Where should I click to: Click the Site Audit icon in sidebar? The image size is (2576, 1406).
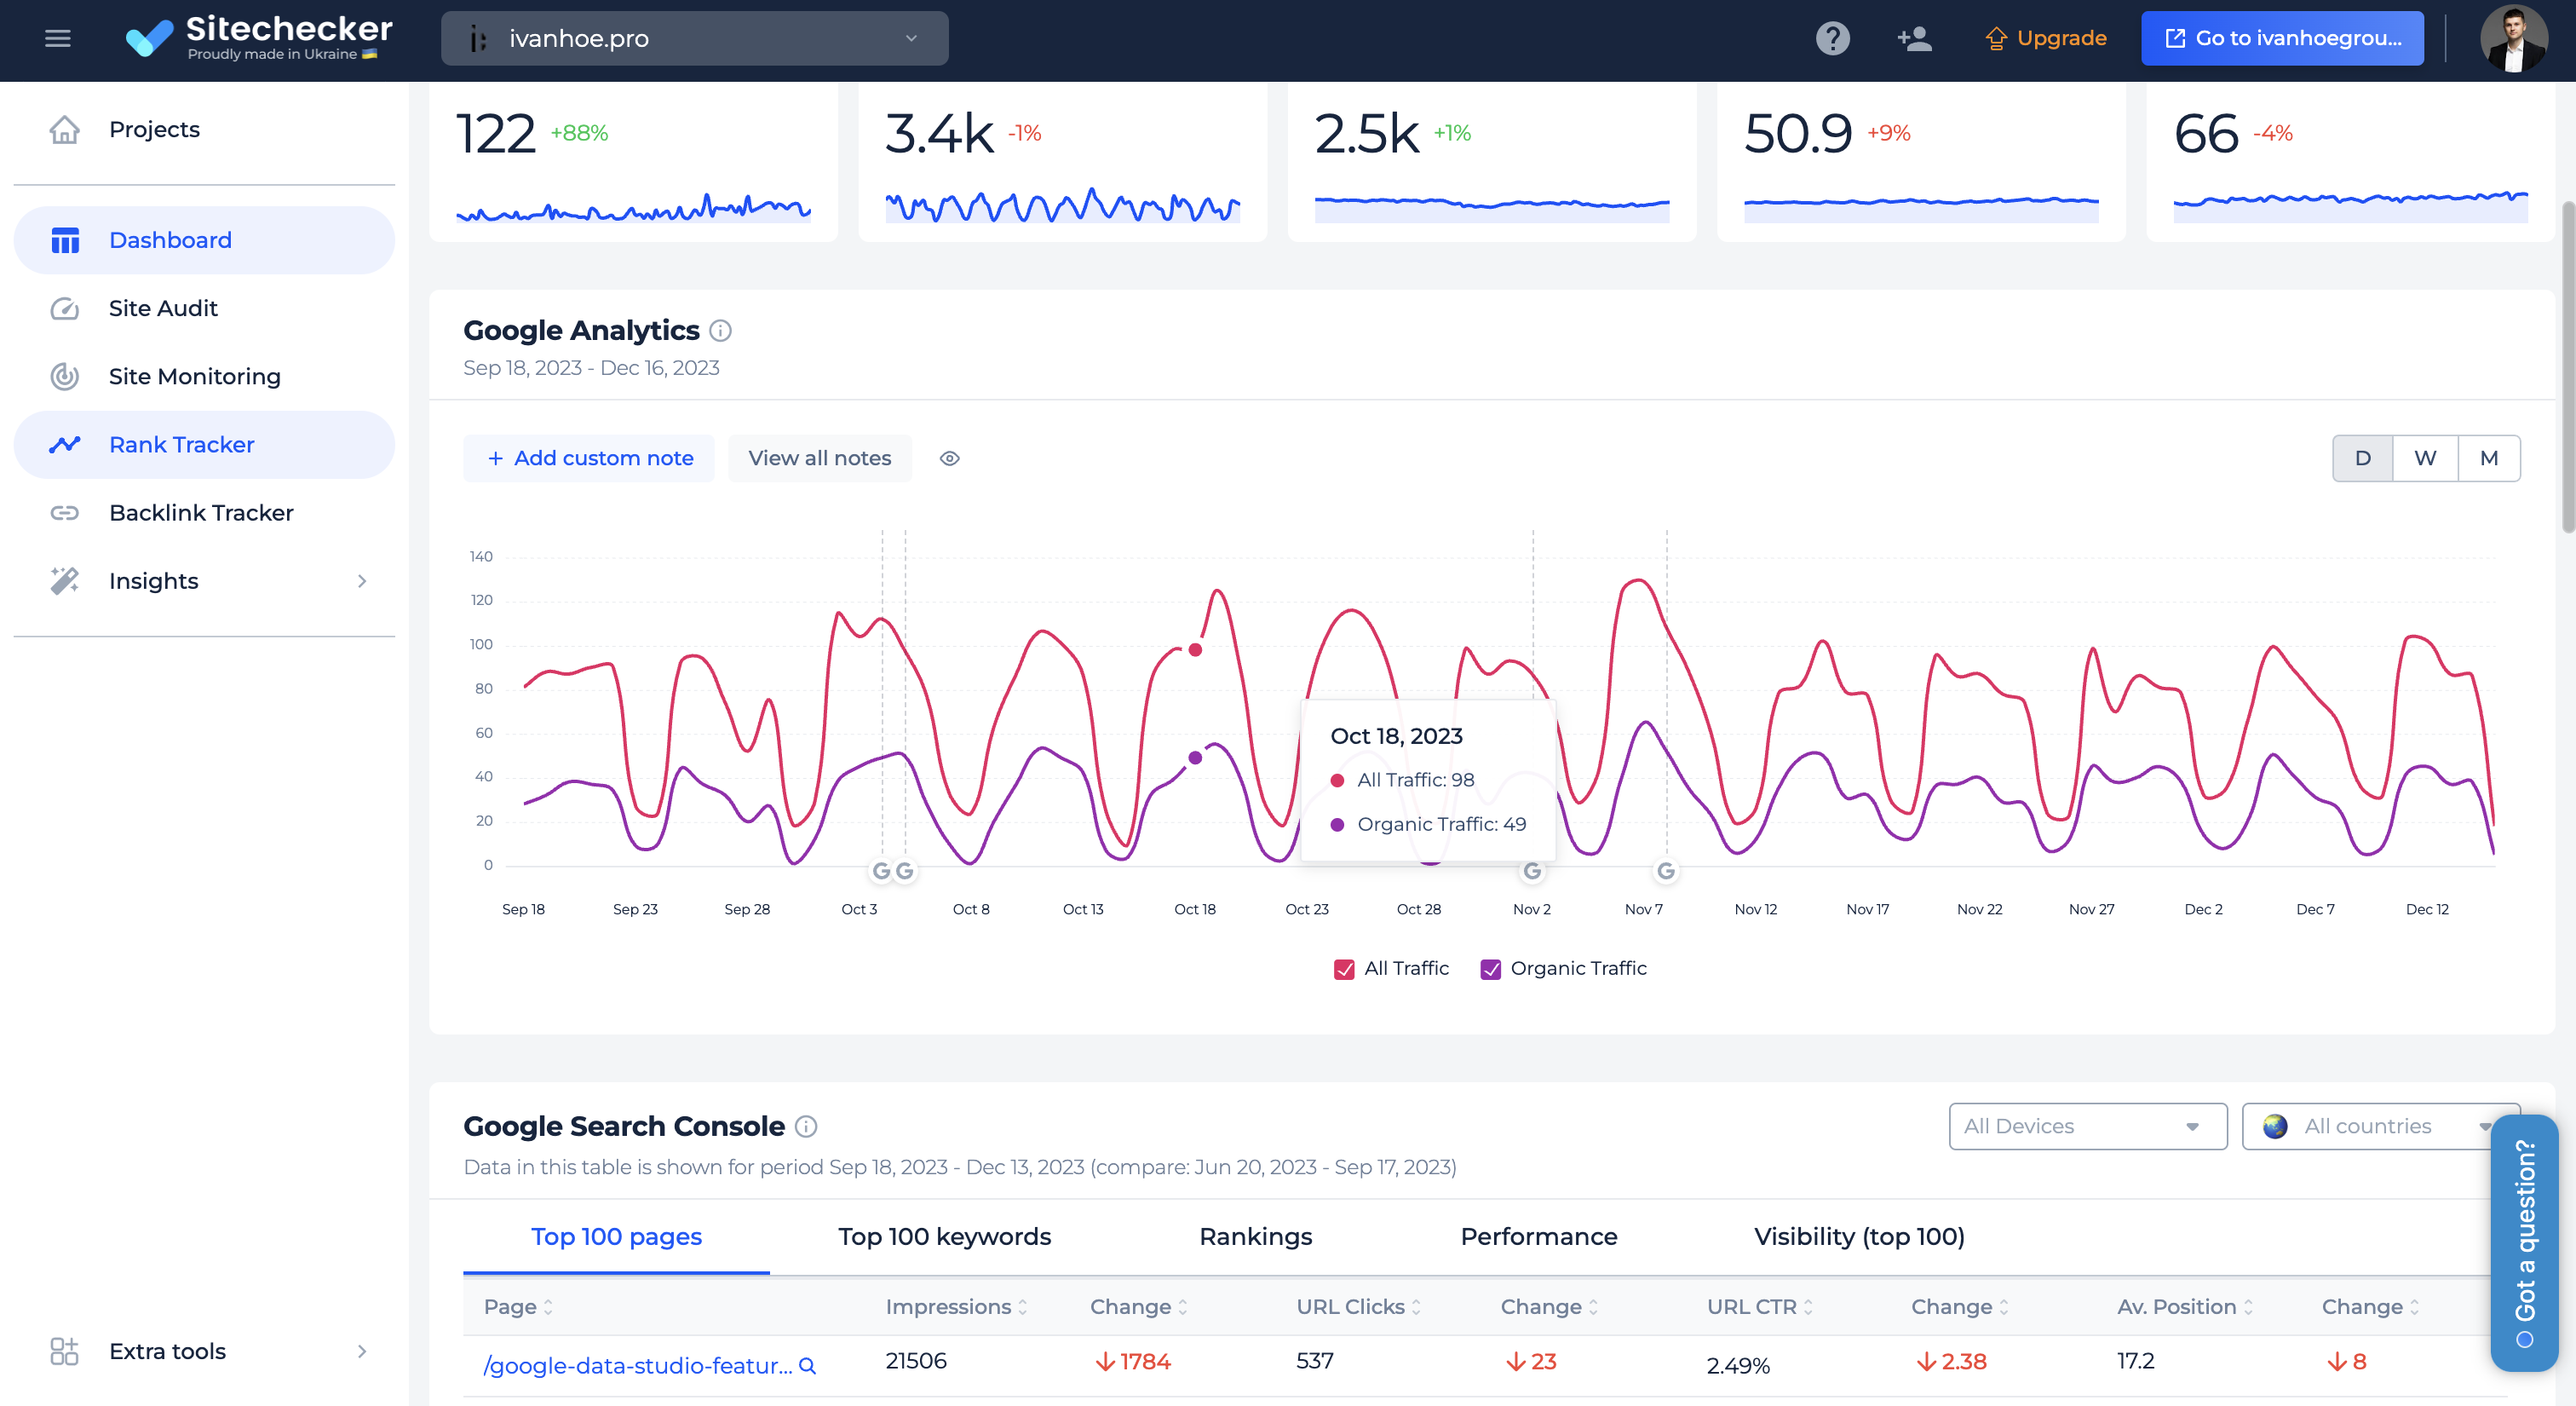tap(62, 307)
